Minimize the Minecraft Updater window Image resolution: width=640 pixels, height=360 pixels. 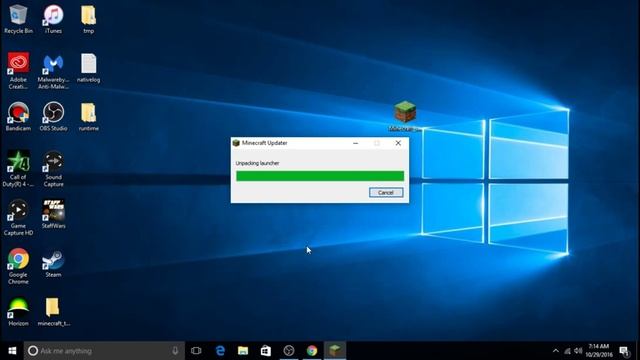point(356,143)
